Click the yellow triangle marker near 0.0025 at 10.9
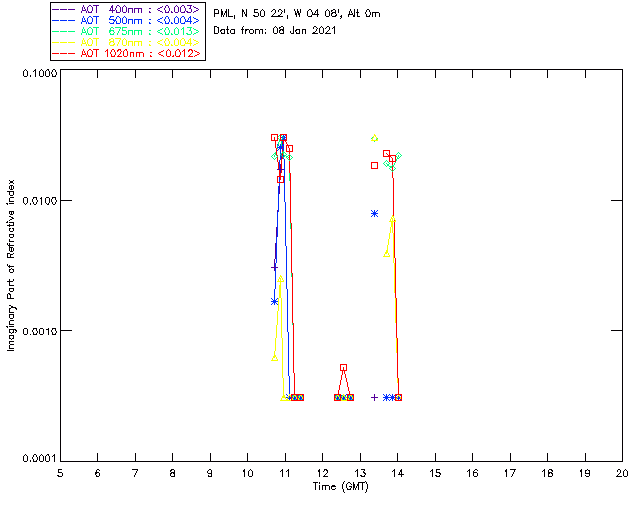This screenshot has height=512, width=640. pyautogui.click(x=280, y=278)
